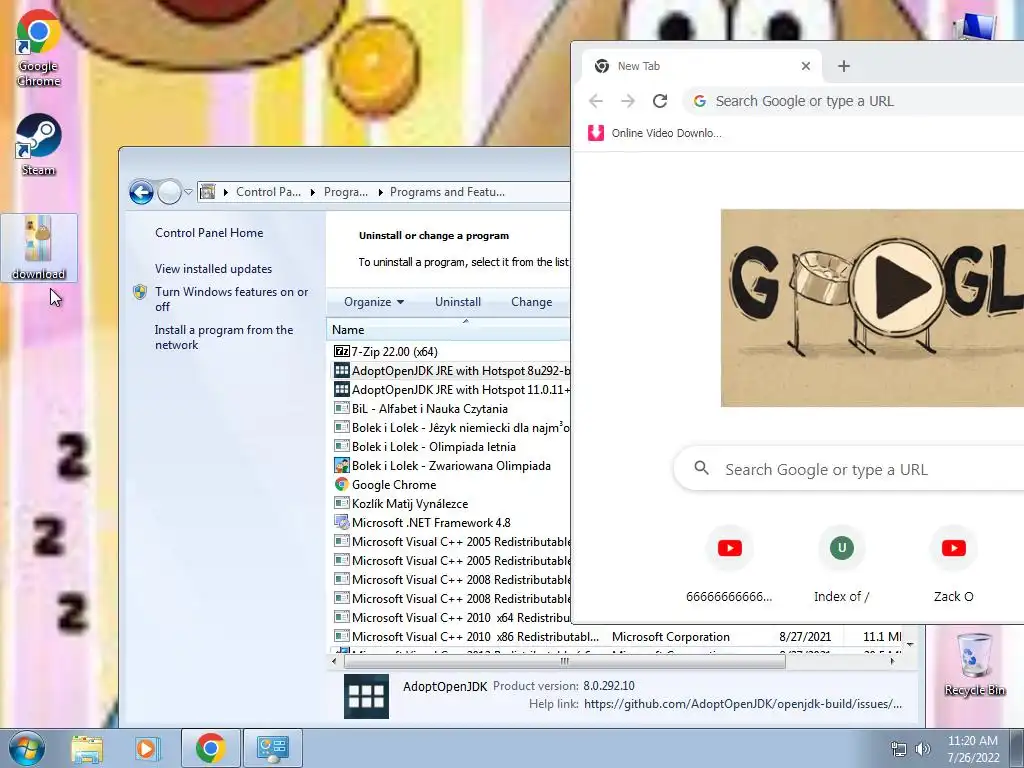Click the network status tray icon

pos(899,749)
